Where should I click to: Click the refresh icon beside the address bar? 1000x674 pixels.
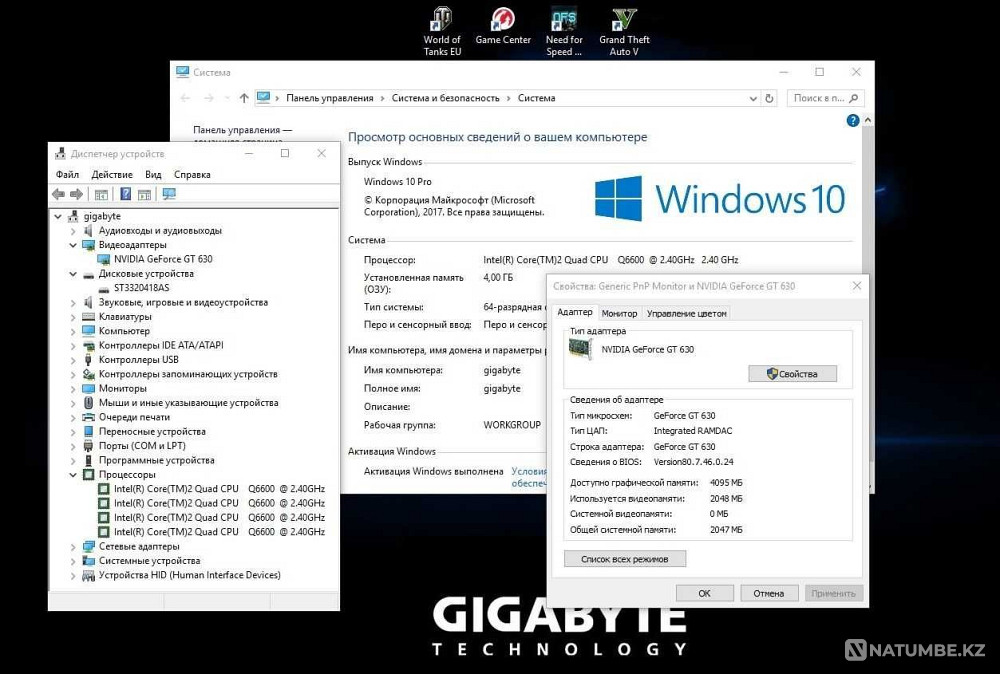coord(768,98)
